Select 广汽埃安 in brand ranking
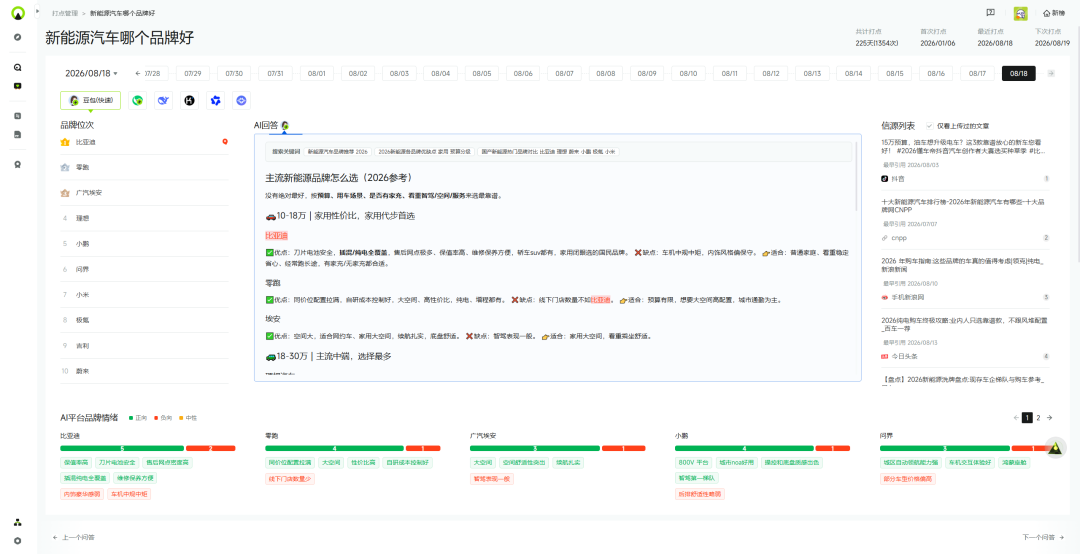This screenshot has height=554, width=1080. tap(144, 193)
